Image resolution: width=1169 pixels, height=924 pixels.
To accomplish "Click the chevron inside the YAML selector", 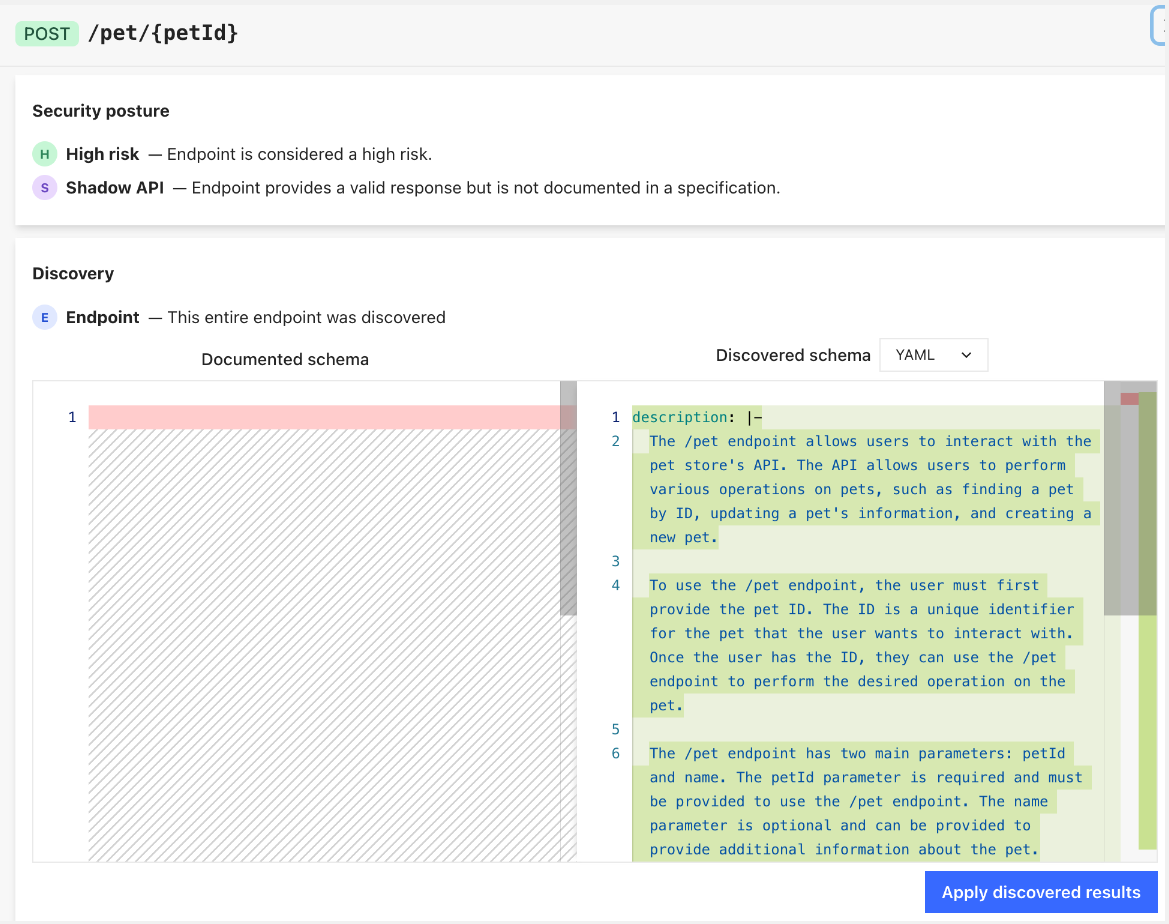I will (x=966, y=355).
